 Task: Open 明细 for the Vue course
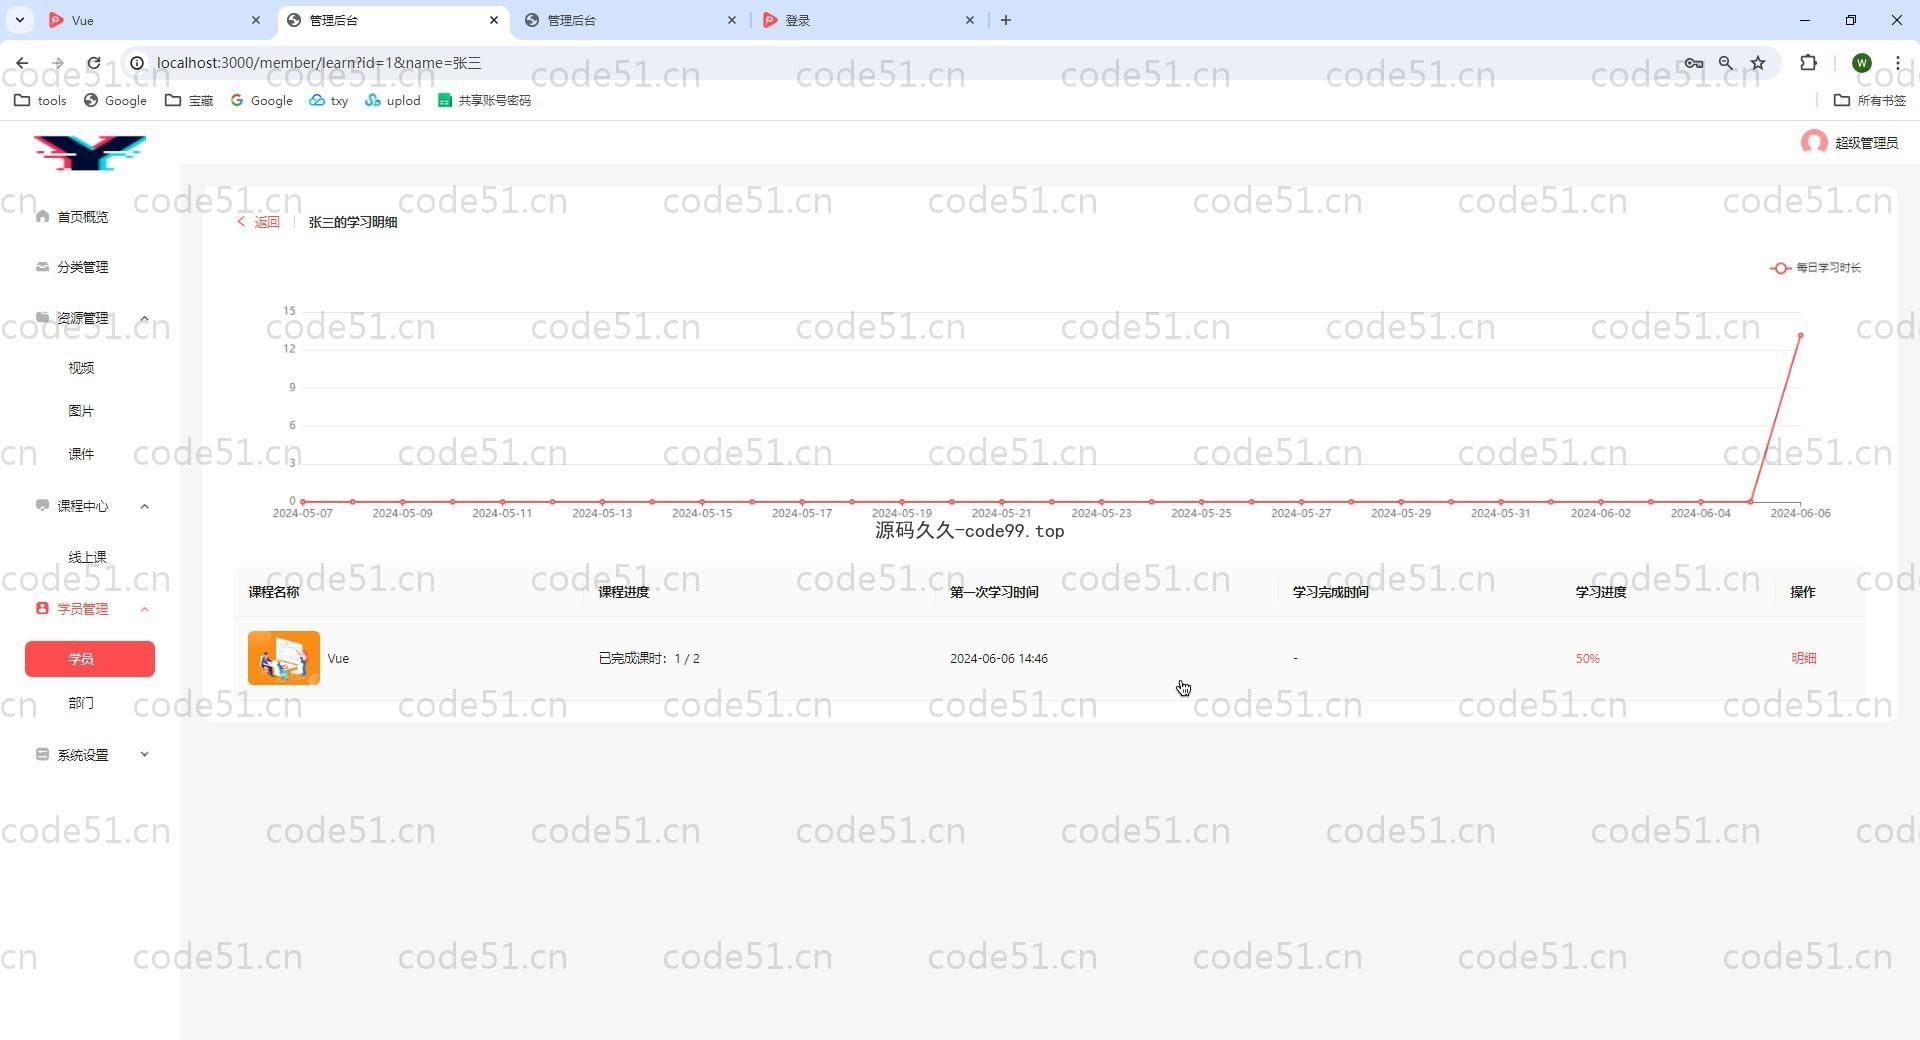point(1804,658)
